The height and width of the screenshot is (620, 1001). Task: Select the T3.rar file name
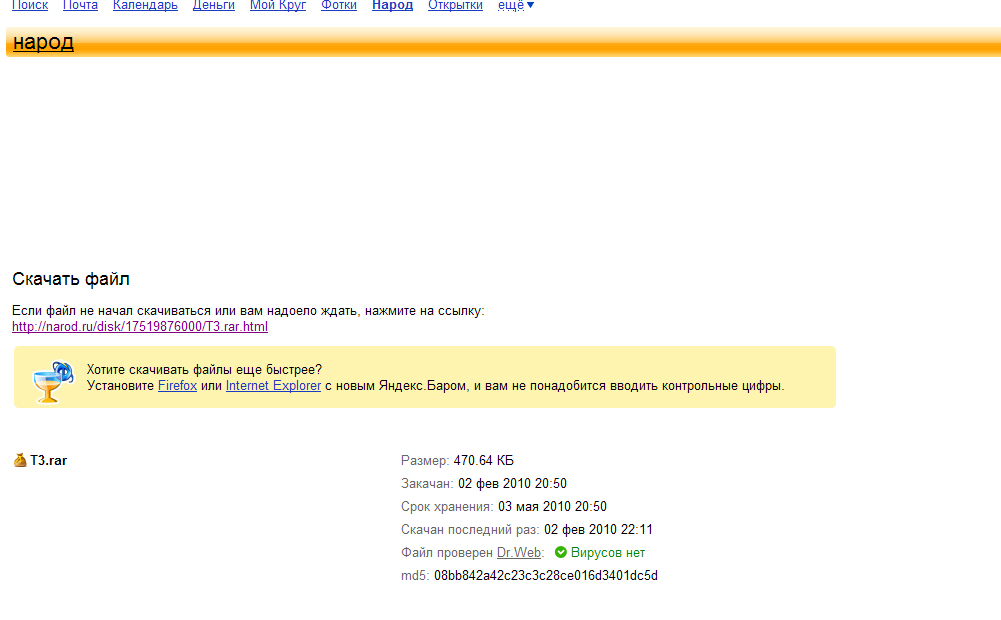coord(49,460)
